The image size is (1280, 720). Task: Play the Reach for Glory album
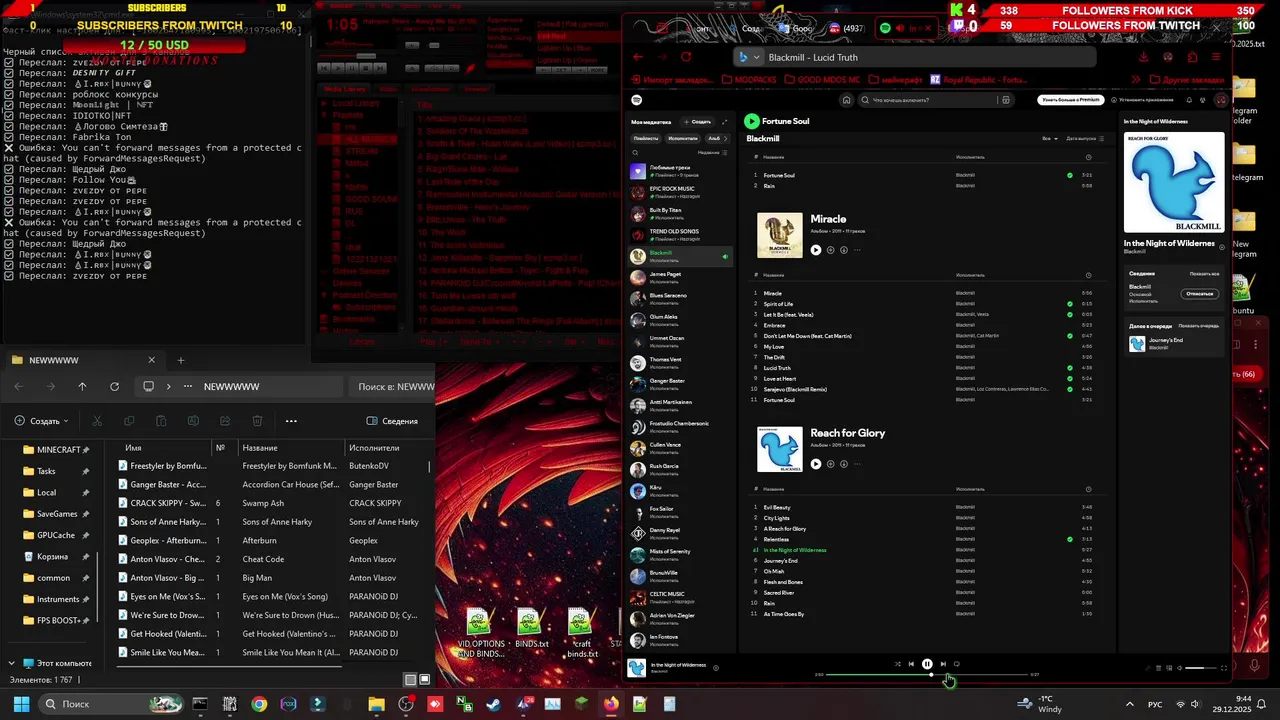(x=816, y=464)
